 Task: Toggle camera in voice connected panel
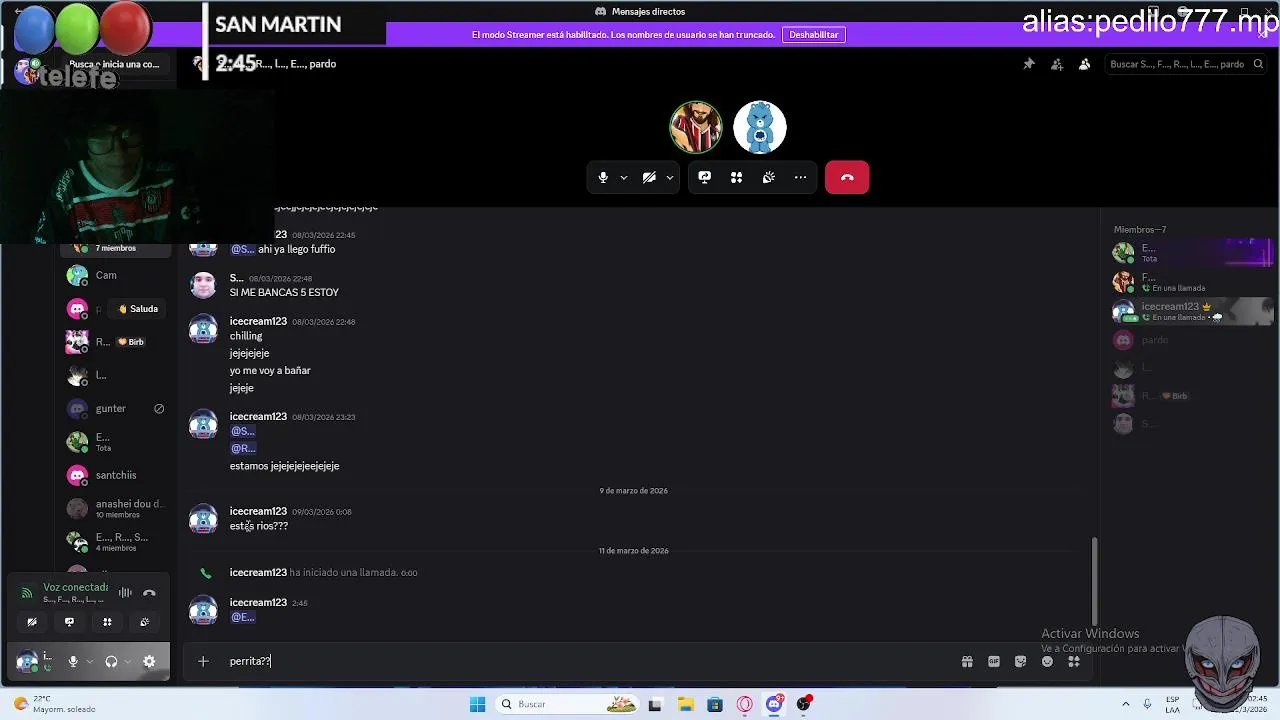pyautogui.click(x=32, y=622)
